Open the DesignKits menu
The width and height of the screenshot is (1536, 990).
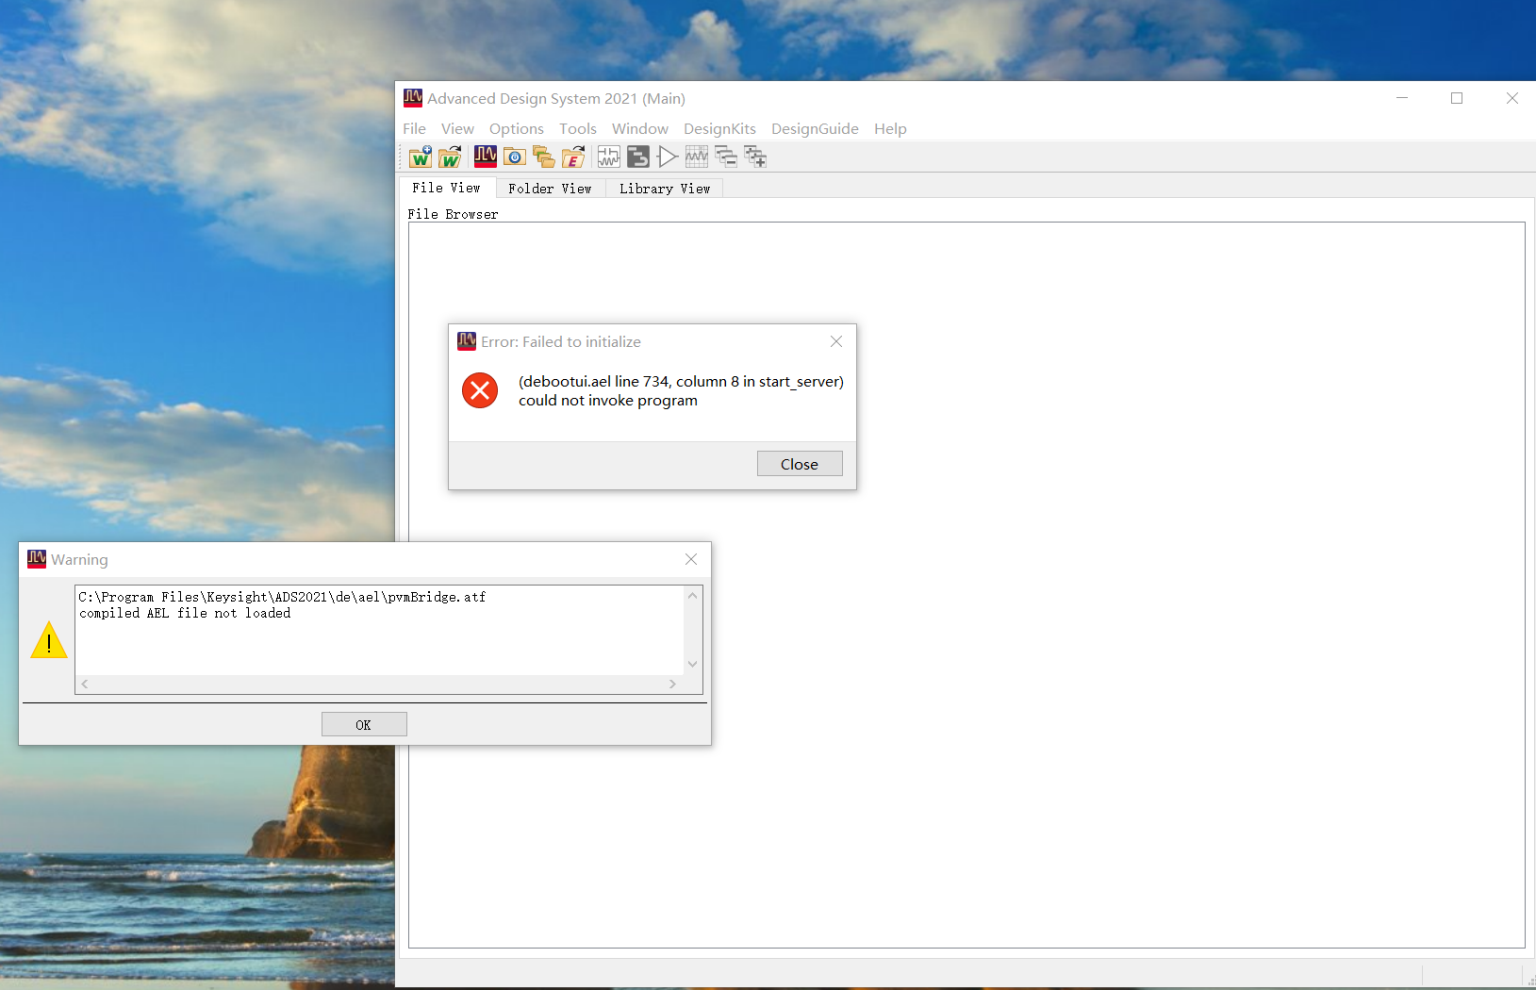click(719, 129)
